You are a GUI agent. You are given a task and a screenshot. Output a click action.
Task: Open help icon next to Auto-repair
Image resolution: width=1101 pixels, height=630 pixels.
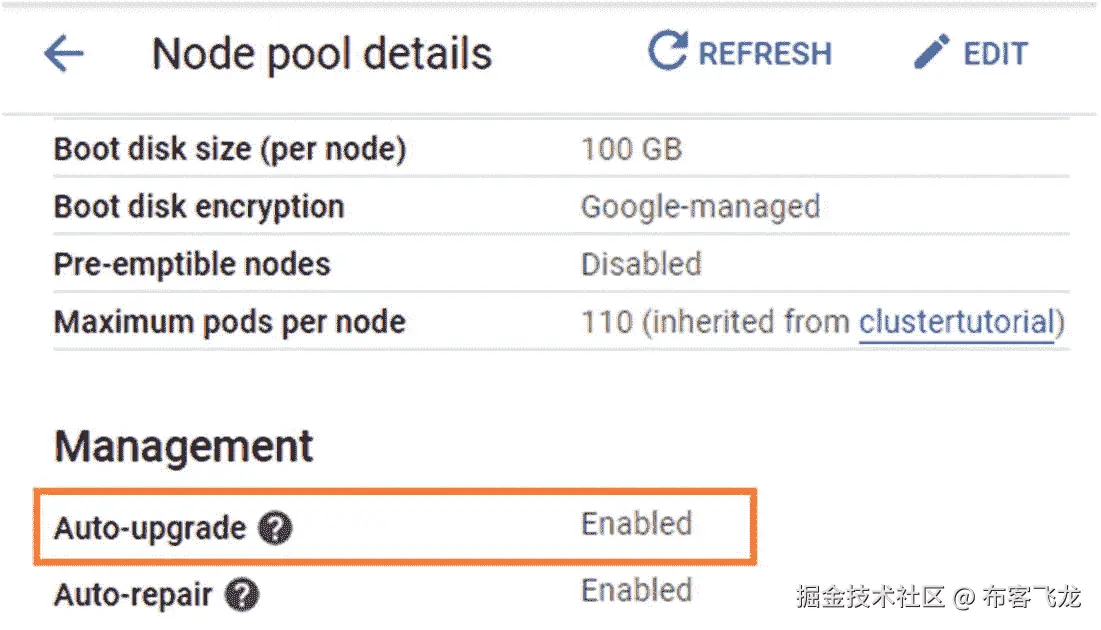pyautogui.click(x=242, y=595)
